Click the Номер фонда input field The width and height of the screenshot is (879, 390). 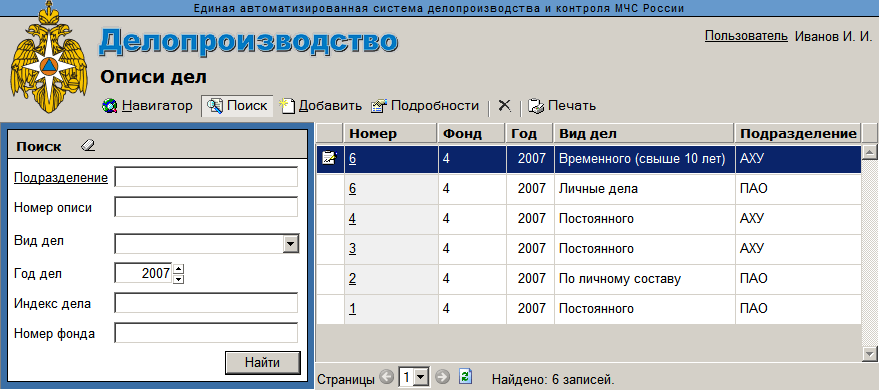tap(206, 334)
